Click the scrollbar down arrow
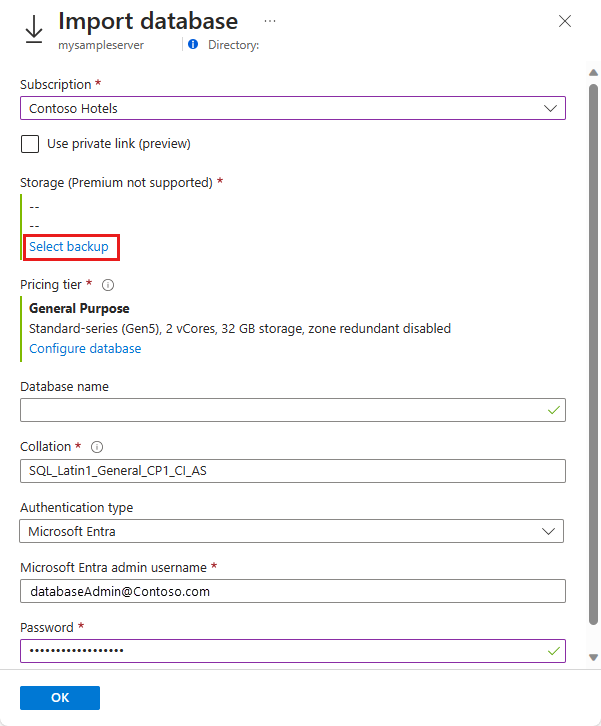Screen dimensions: 601x726 pyautogui.click(x=591, y=657)
